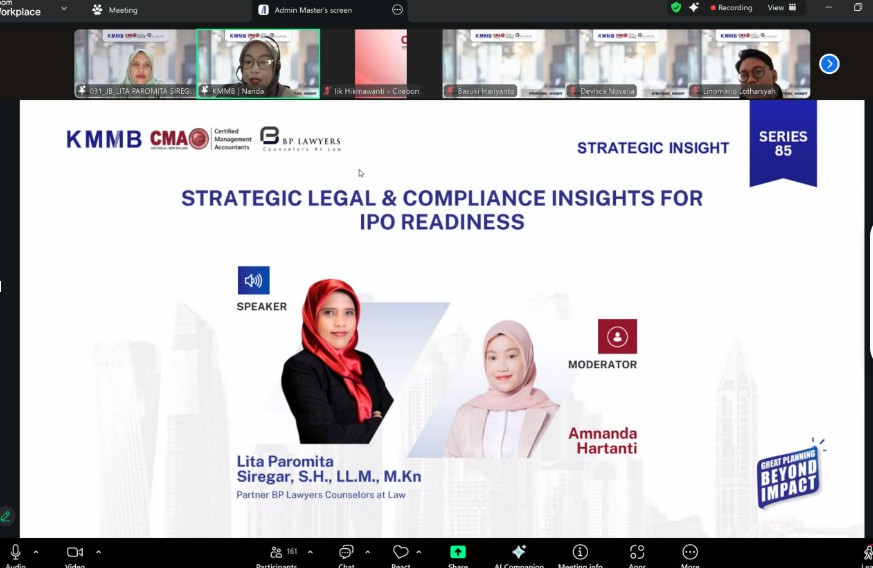Image resolution: width=873 pixels, height=568 pixels.
Task: Open AI Companion in bottom toolbar
Action: [519, 552]
